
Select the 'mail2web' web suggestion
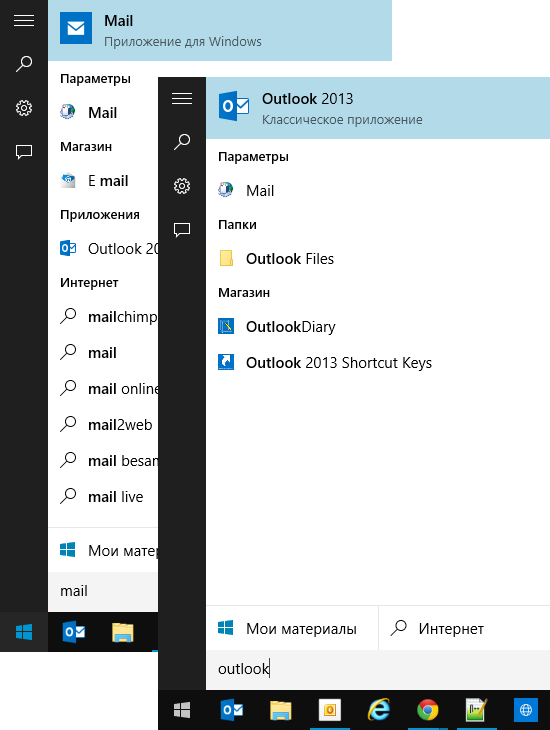coord(103,425)
